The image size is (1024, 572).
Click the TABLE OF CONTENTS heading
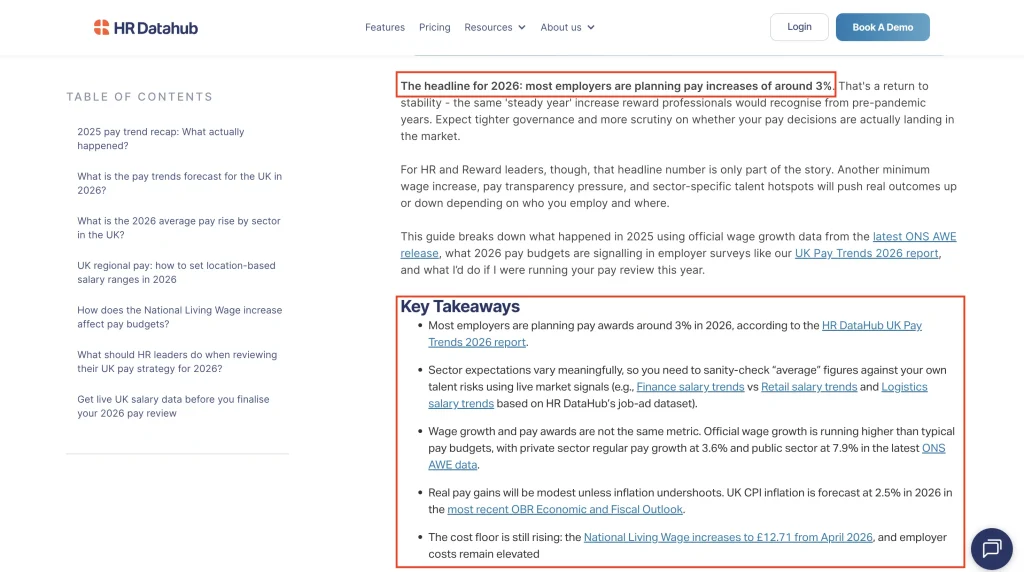[139, 97]
